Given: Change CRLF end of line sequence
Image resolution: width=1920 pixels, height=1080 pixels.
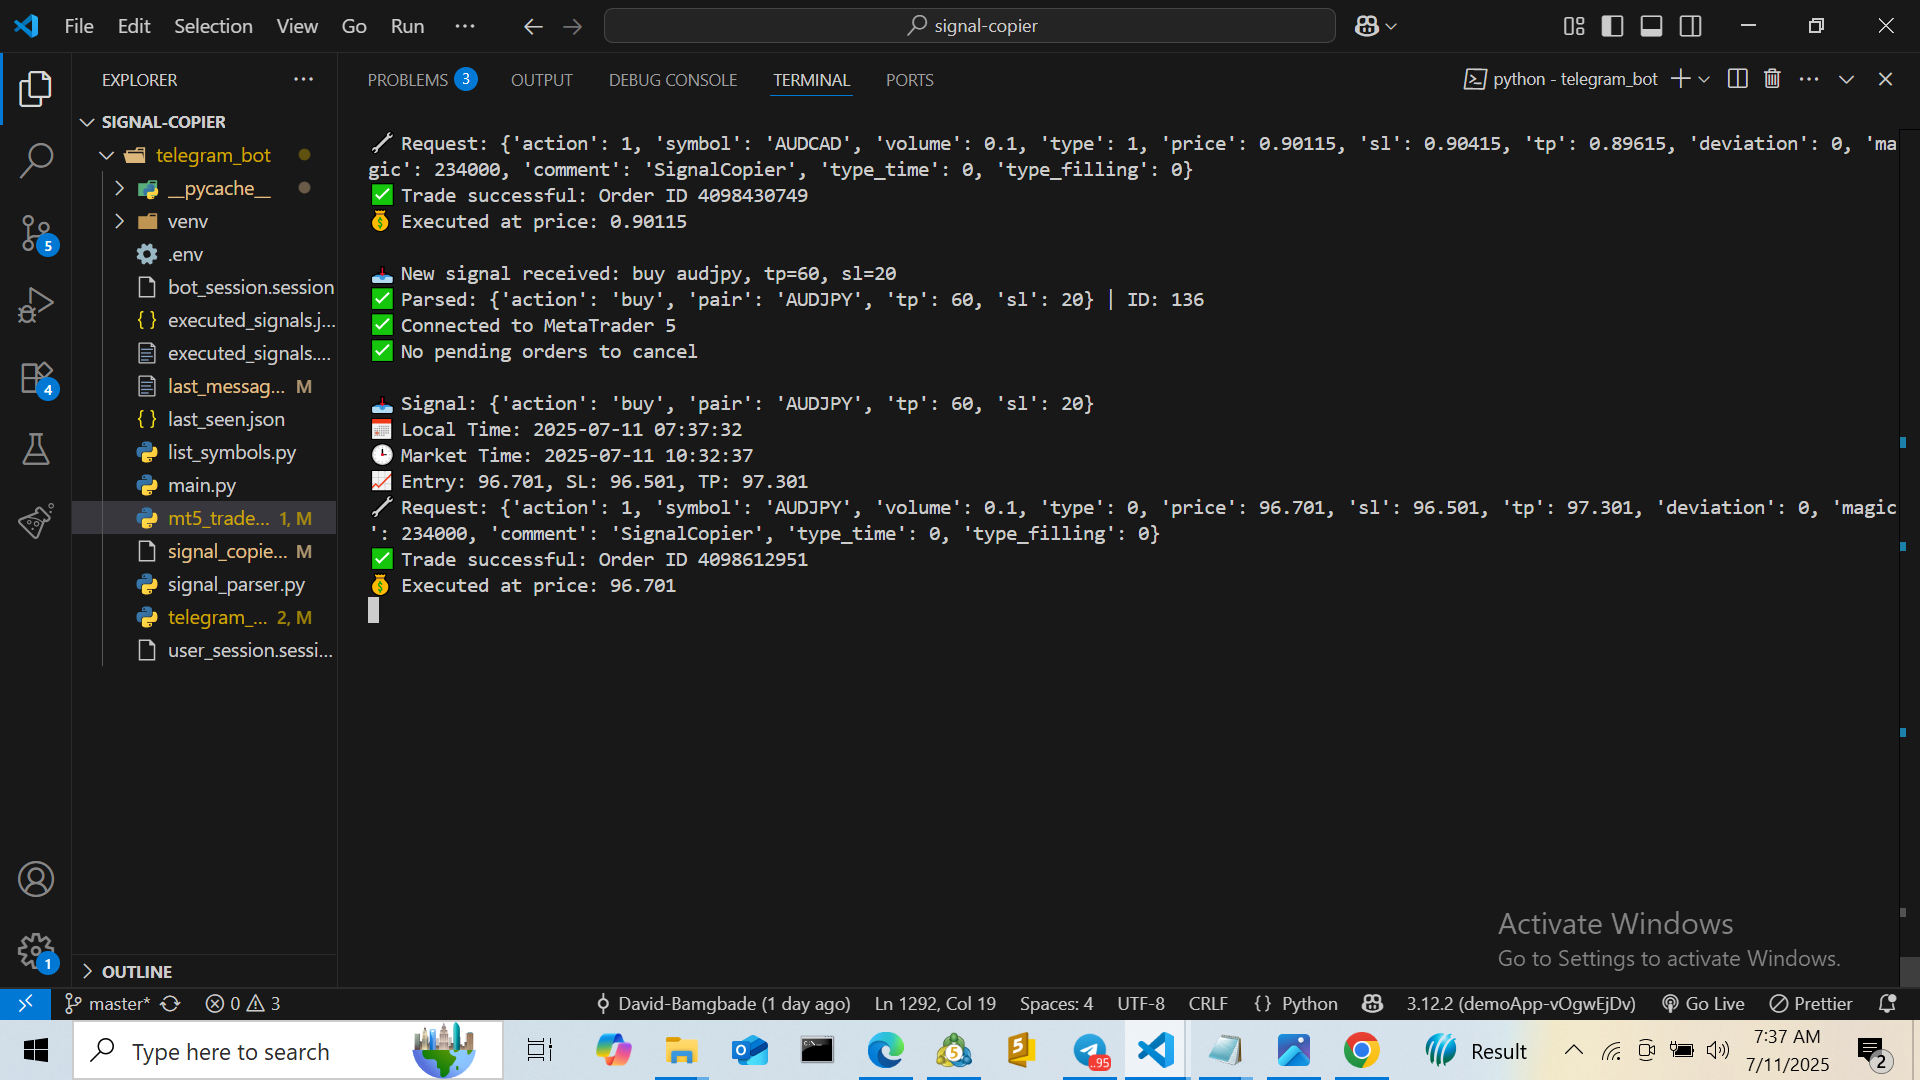Looking at the screenshot, I should 1208,1003.
